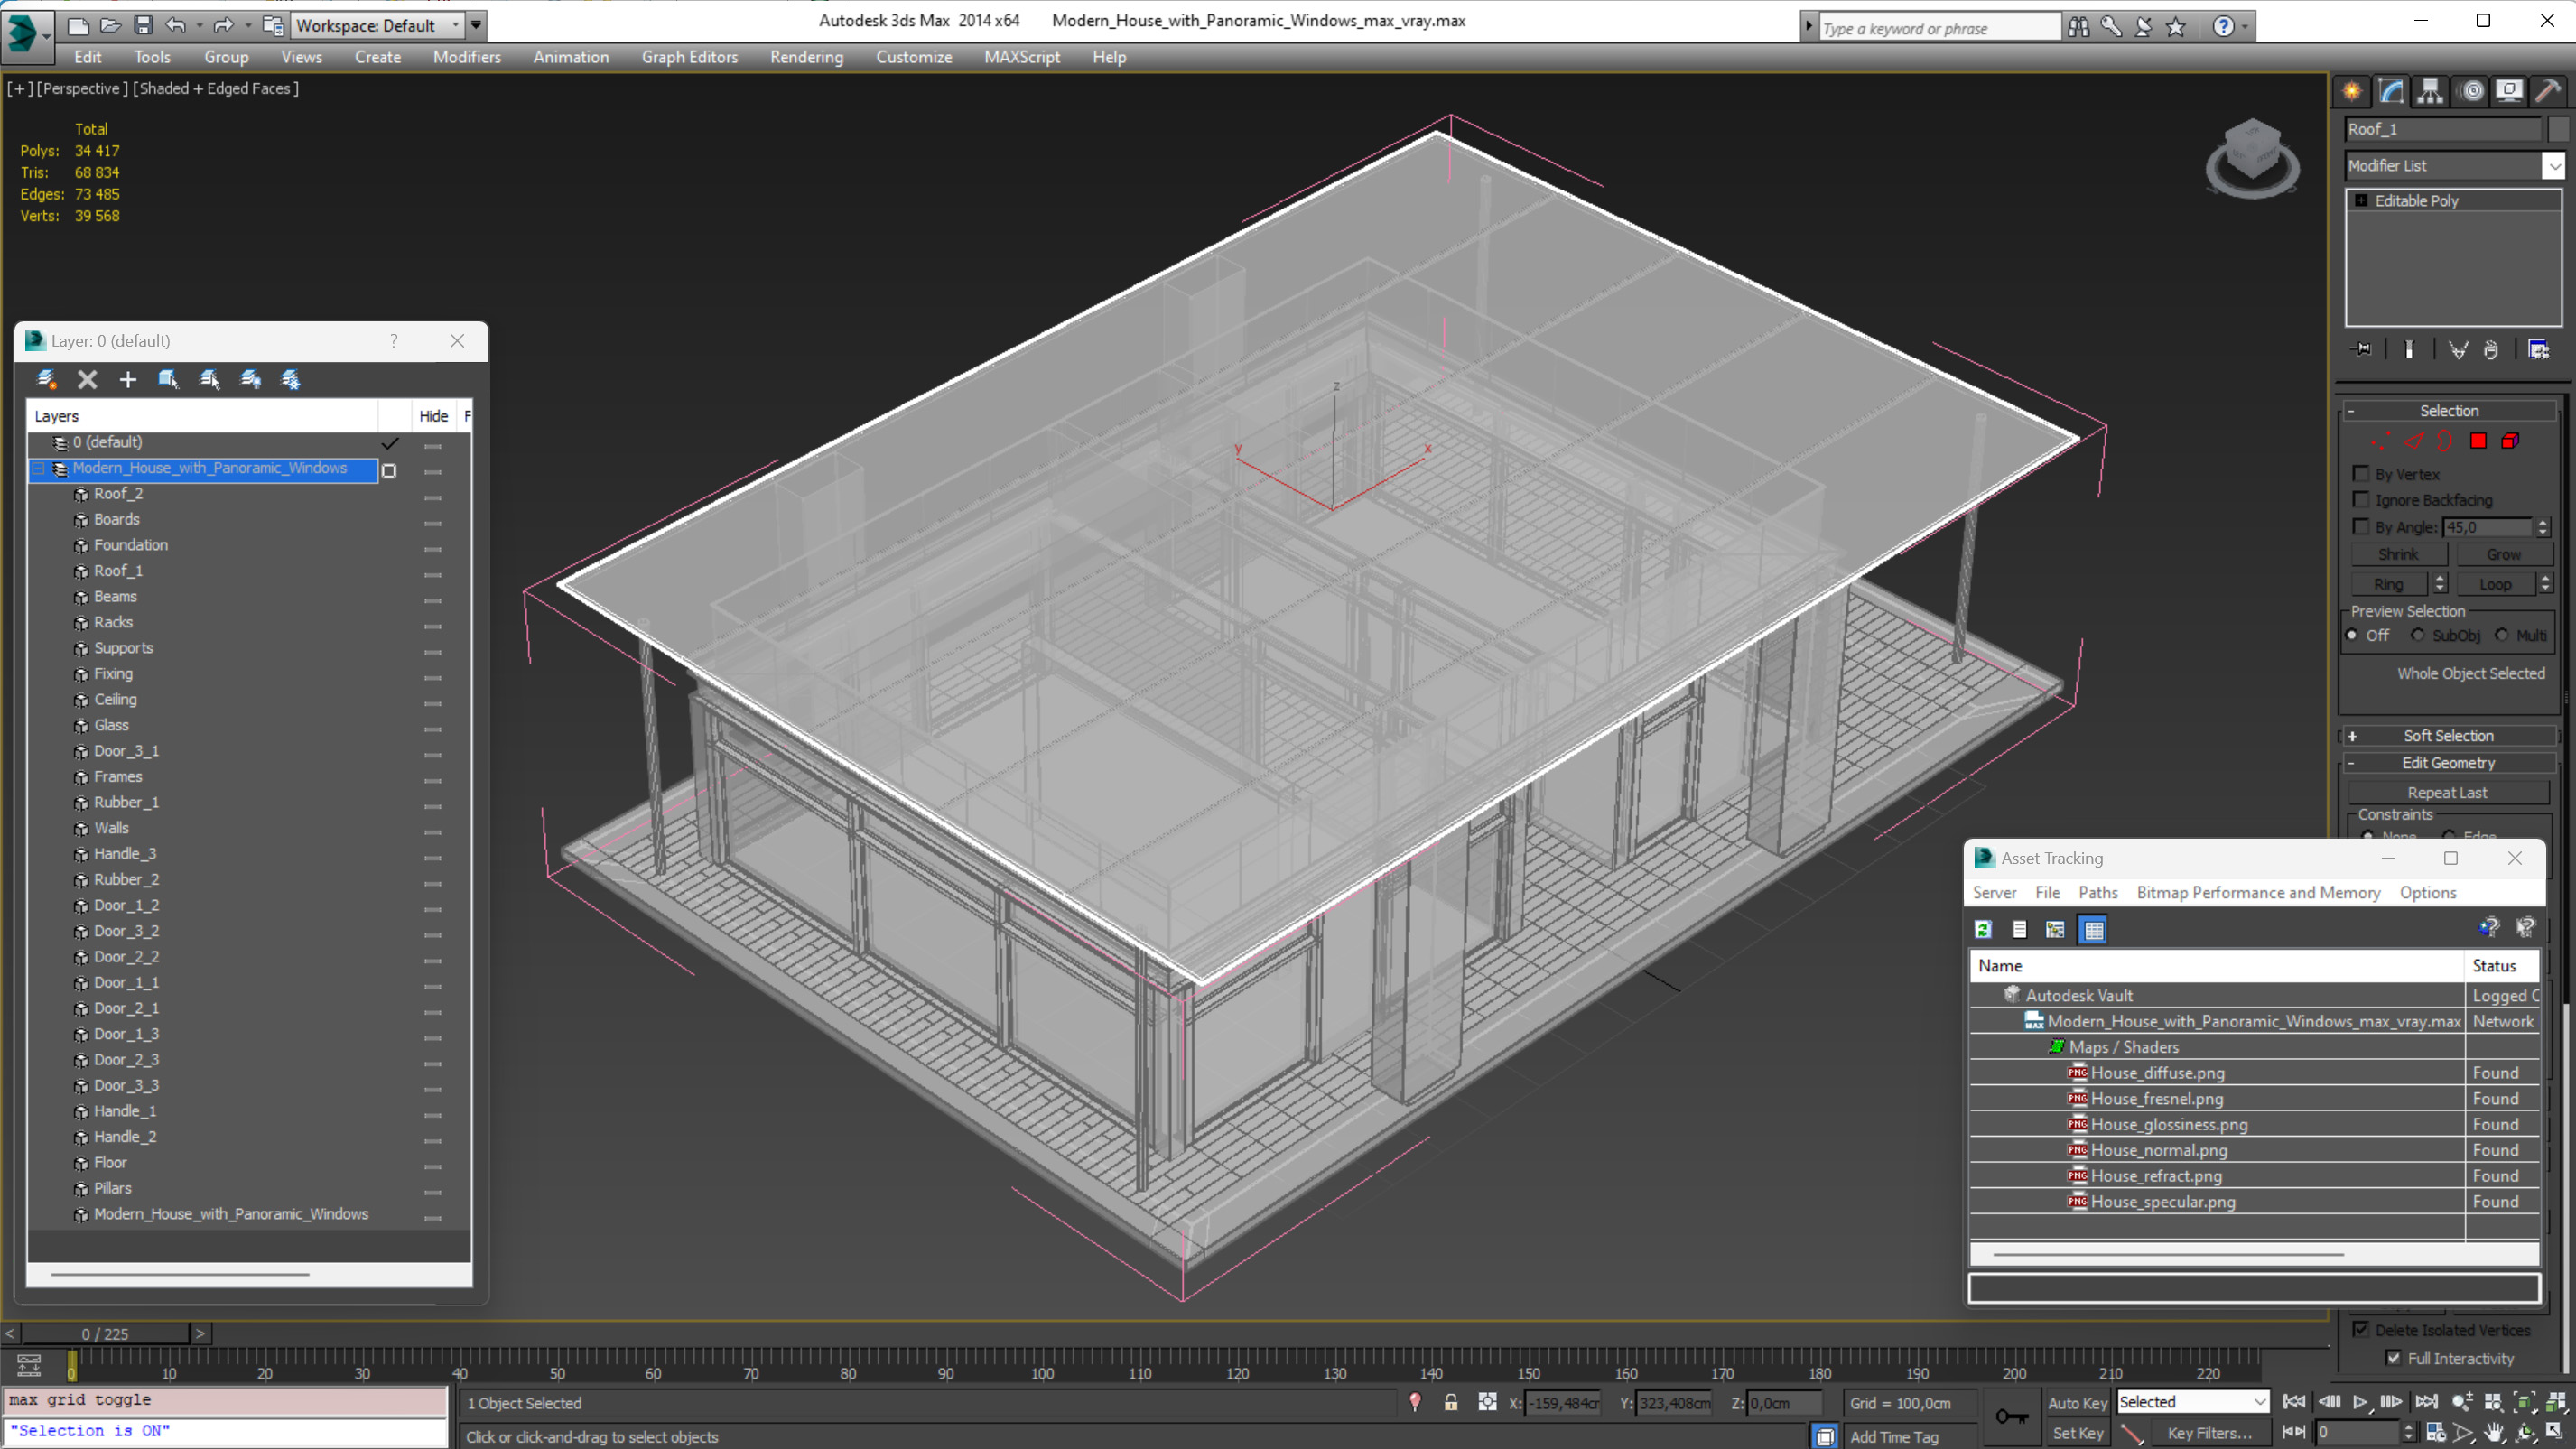Open the Utilities command panel tab

(2548, 91)
